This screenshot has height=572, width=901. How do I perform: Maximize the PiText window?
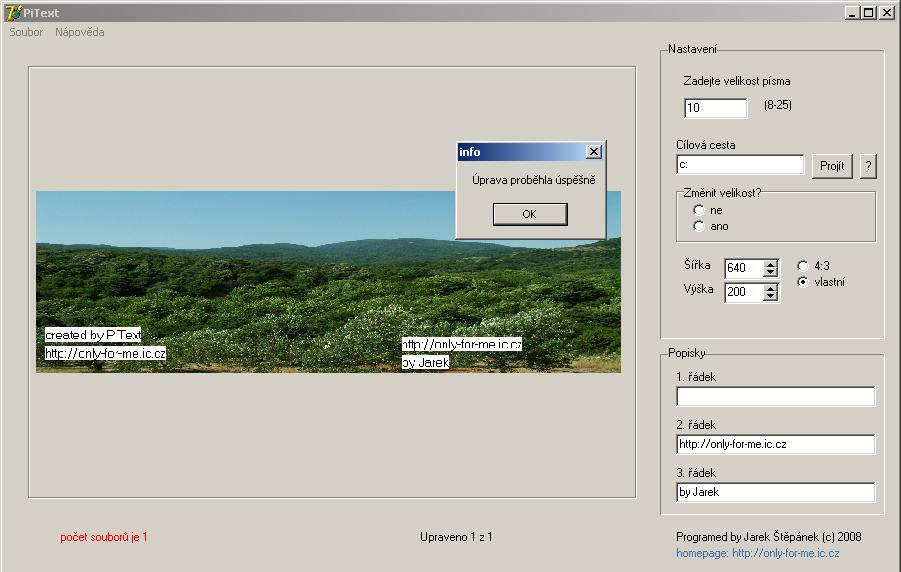coord(869,13)
